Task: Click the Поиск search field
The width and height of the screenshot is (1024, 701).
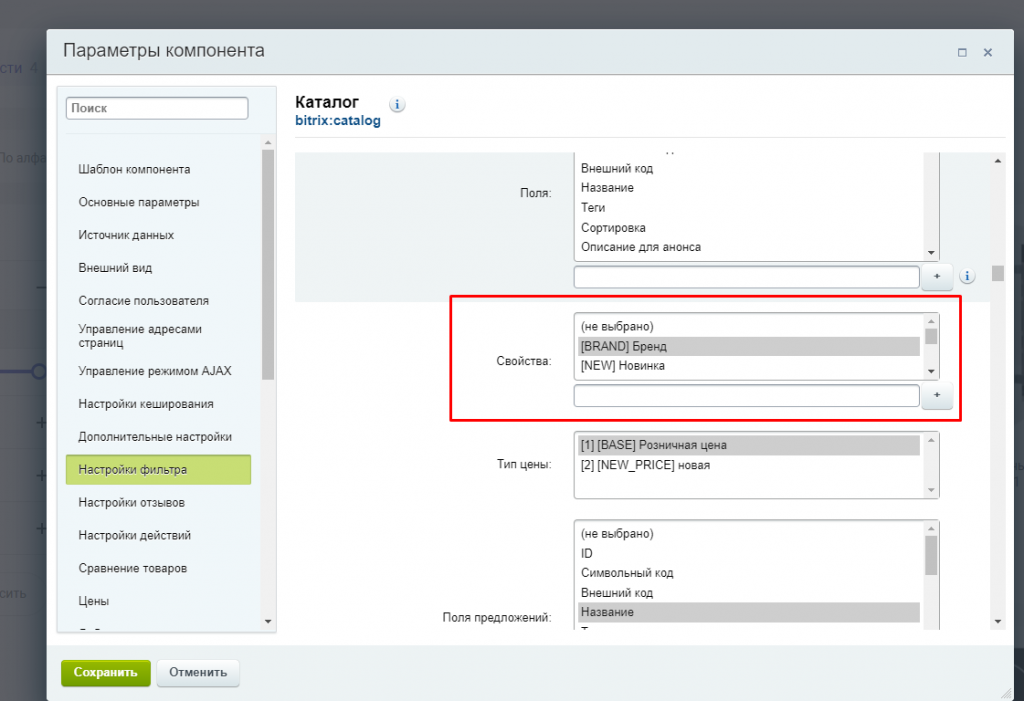Action: [157, 108]
